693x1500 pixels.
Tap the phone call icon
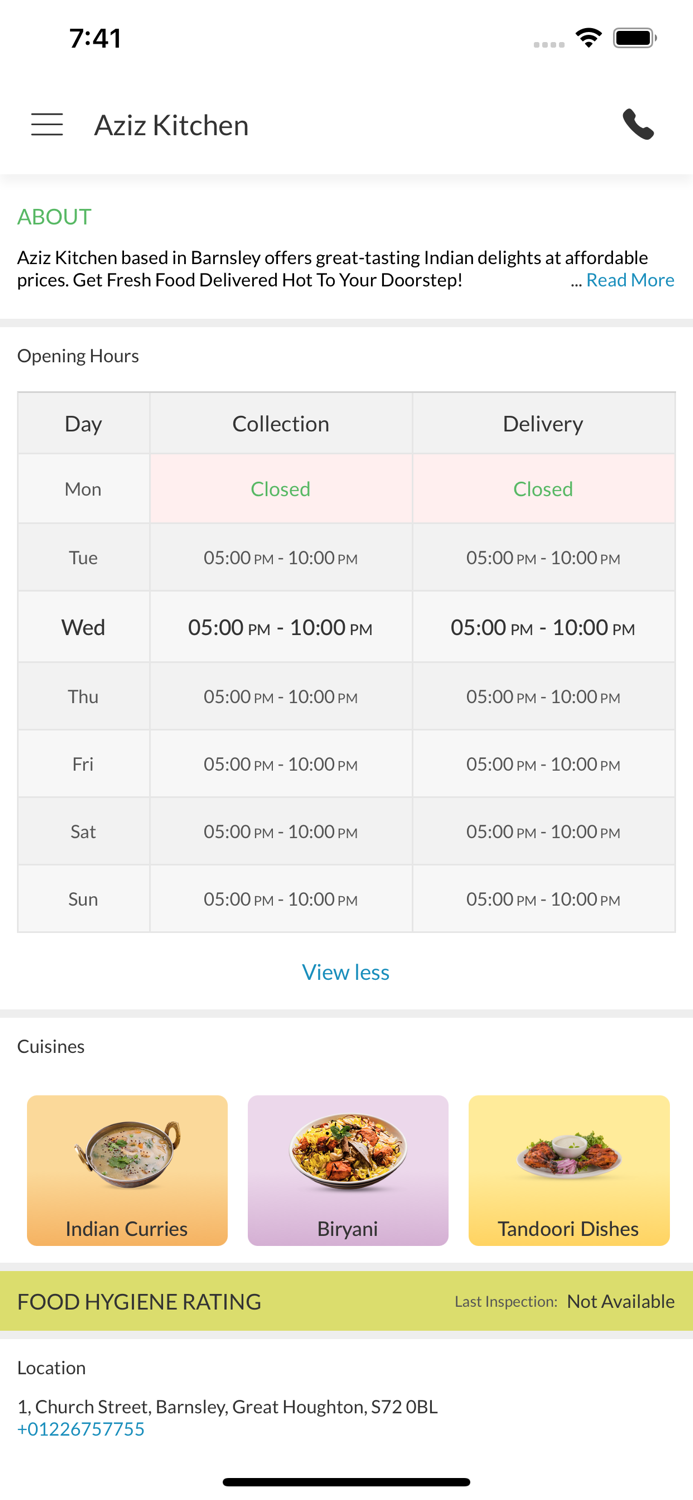pos(638,125)
